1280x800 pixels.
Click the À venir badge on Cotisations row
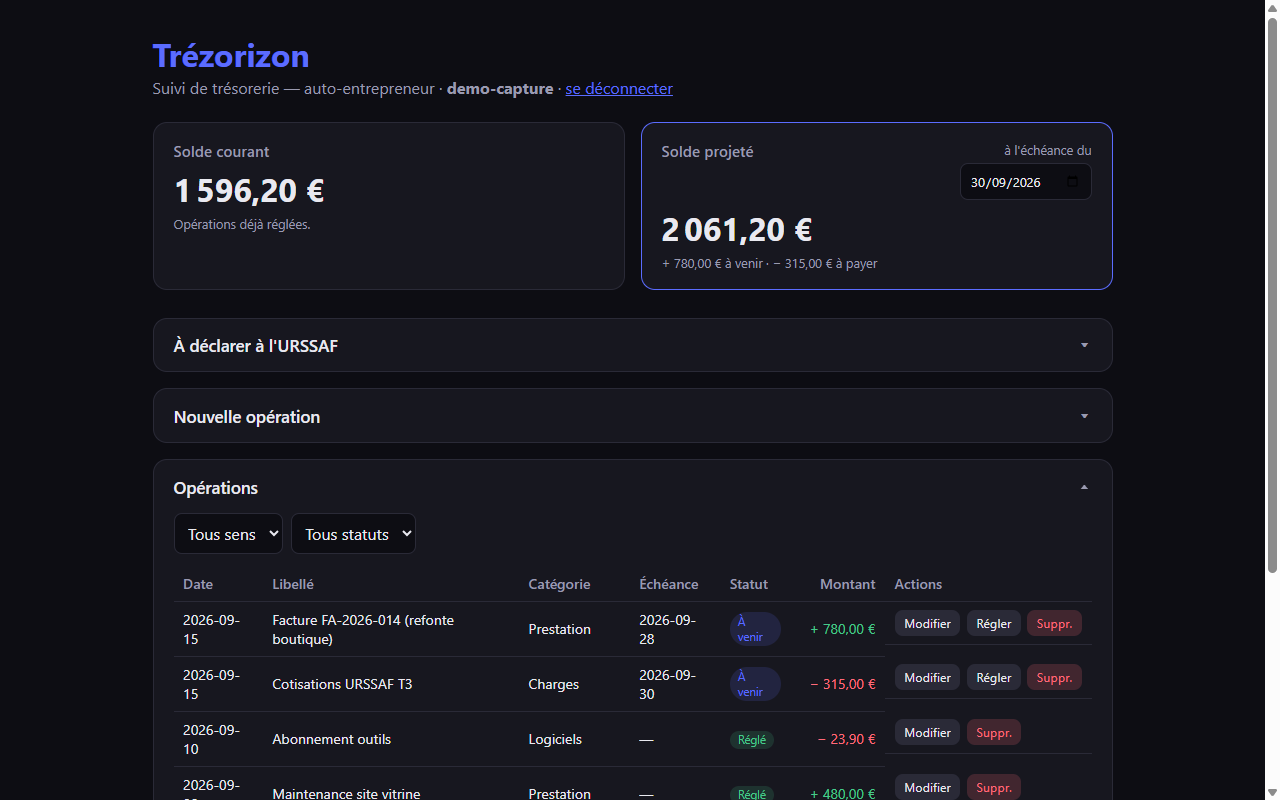[x=755, y=684]
